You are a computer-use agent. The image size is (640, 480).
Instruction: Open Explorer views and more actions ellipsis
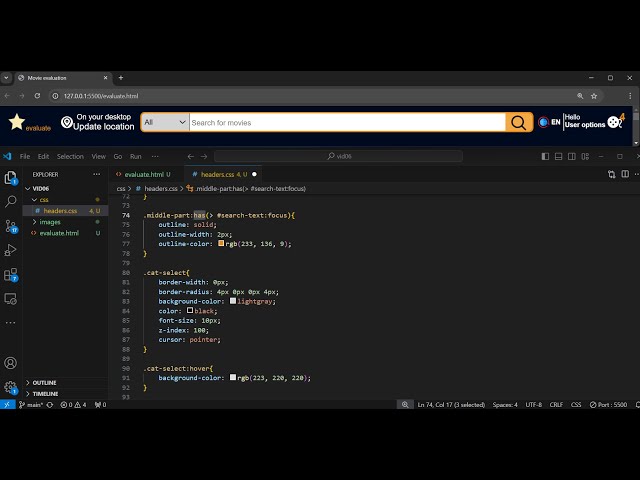point(97,174)
